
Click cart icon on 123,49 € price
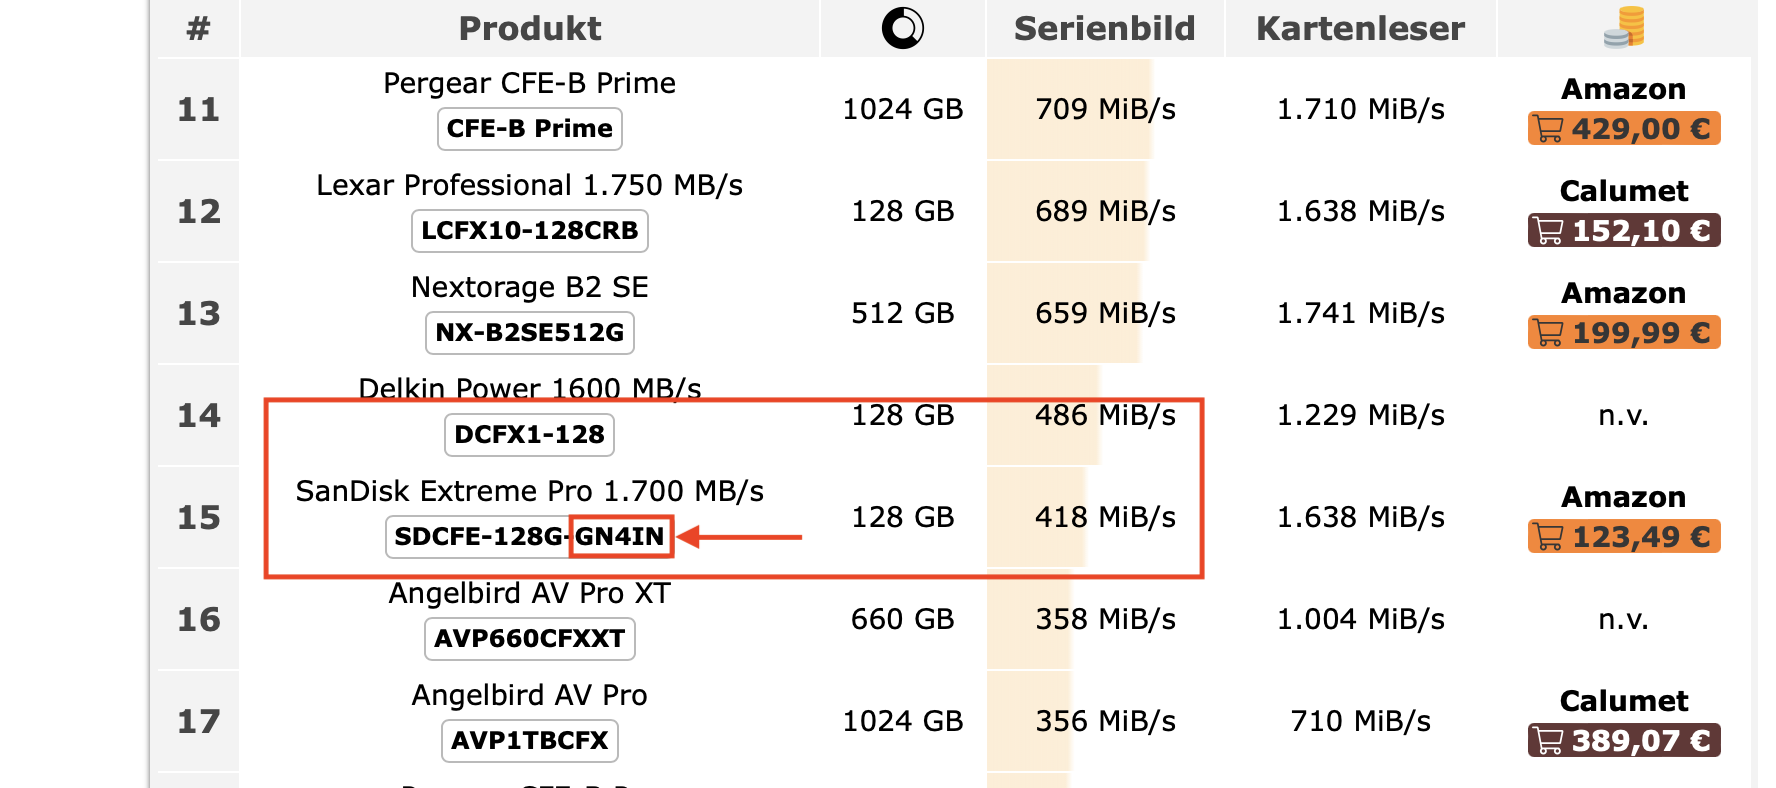coord(1549,537)
